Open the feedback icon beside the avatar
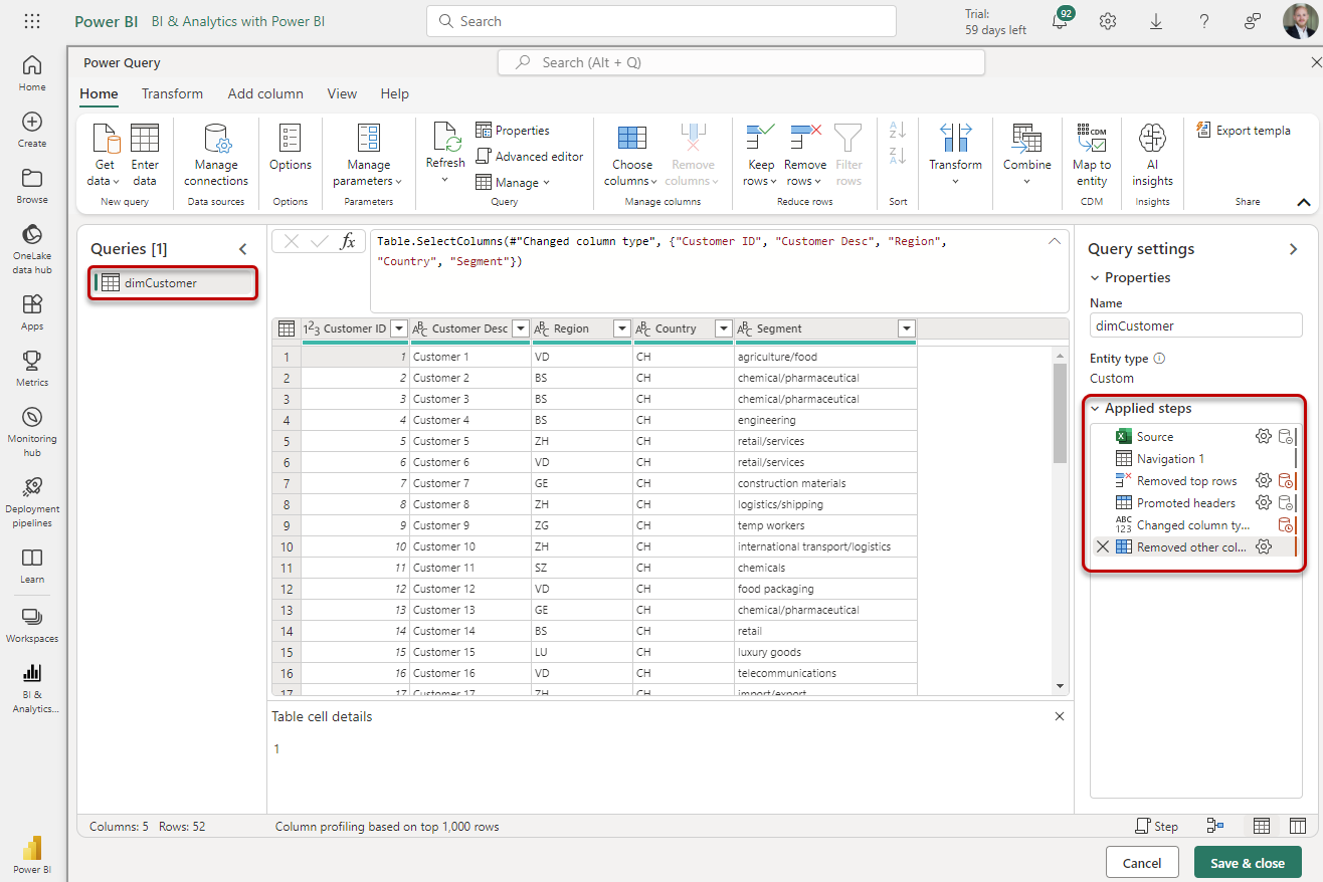1323x882 pixels. point(1252,21)
